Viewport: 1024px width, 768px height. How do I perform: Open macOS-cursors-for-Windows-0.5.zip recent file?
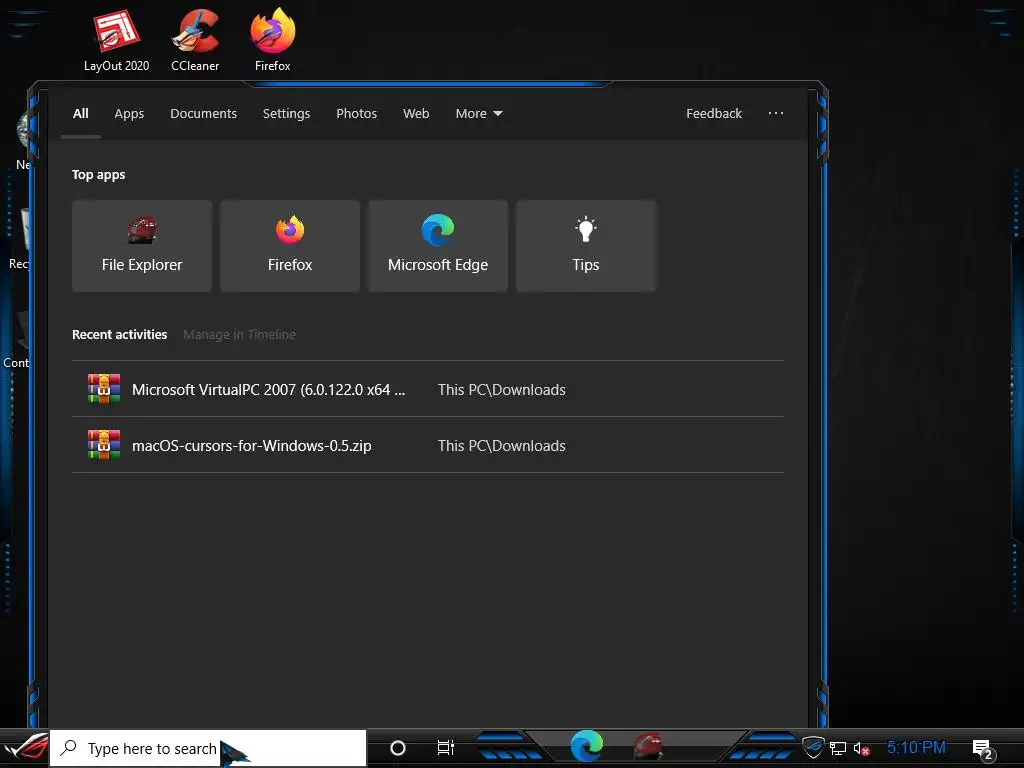(x=428, y=445)
